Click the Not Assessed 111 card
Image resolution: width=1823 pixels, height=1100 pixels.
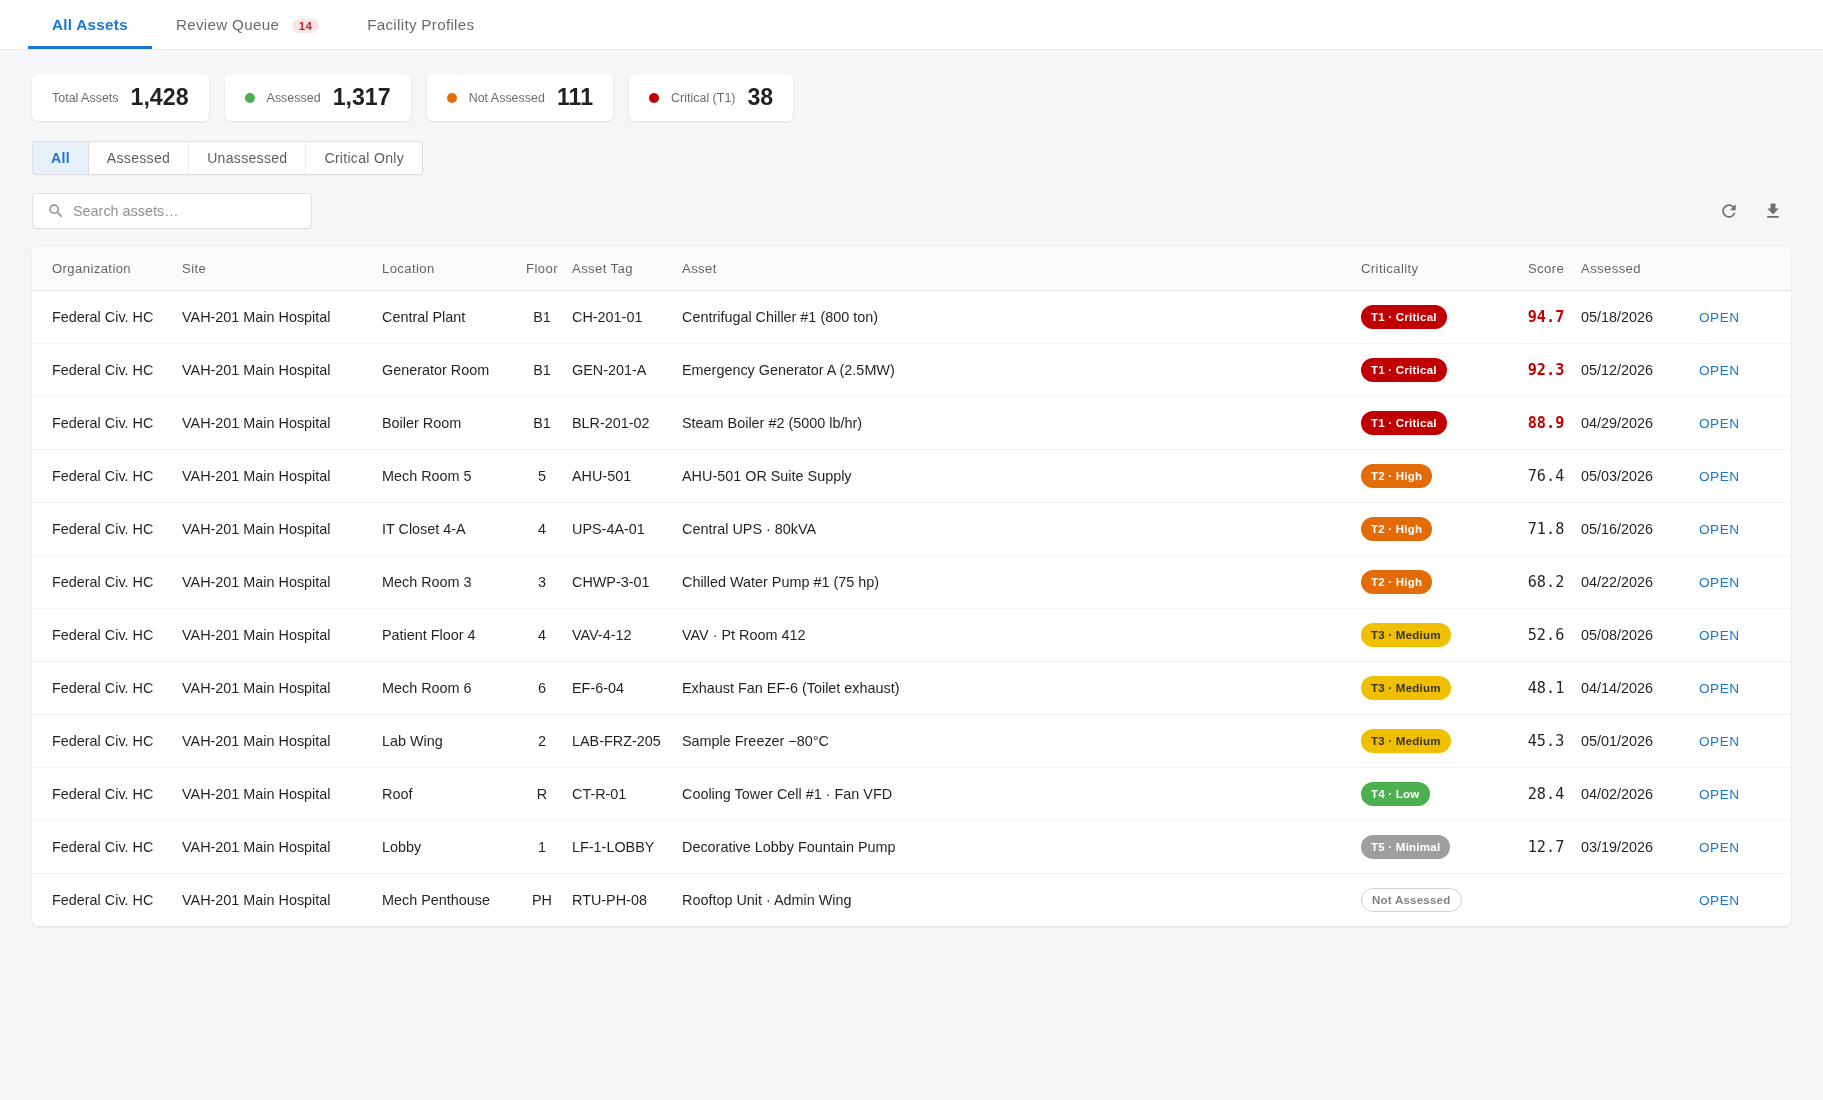click(520, 97)
